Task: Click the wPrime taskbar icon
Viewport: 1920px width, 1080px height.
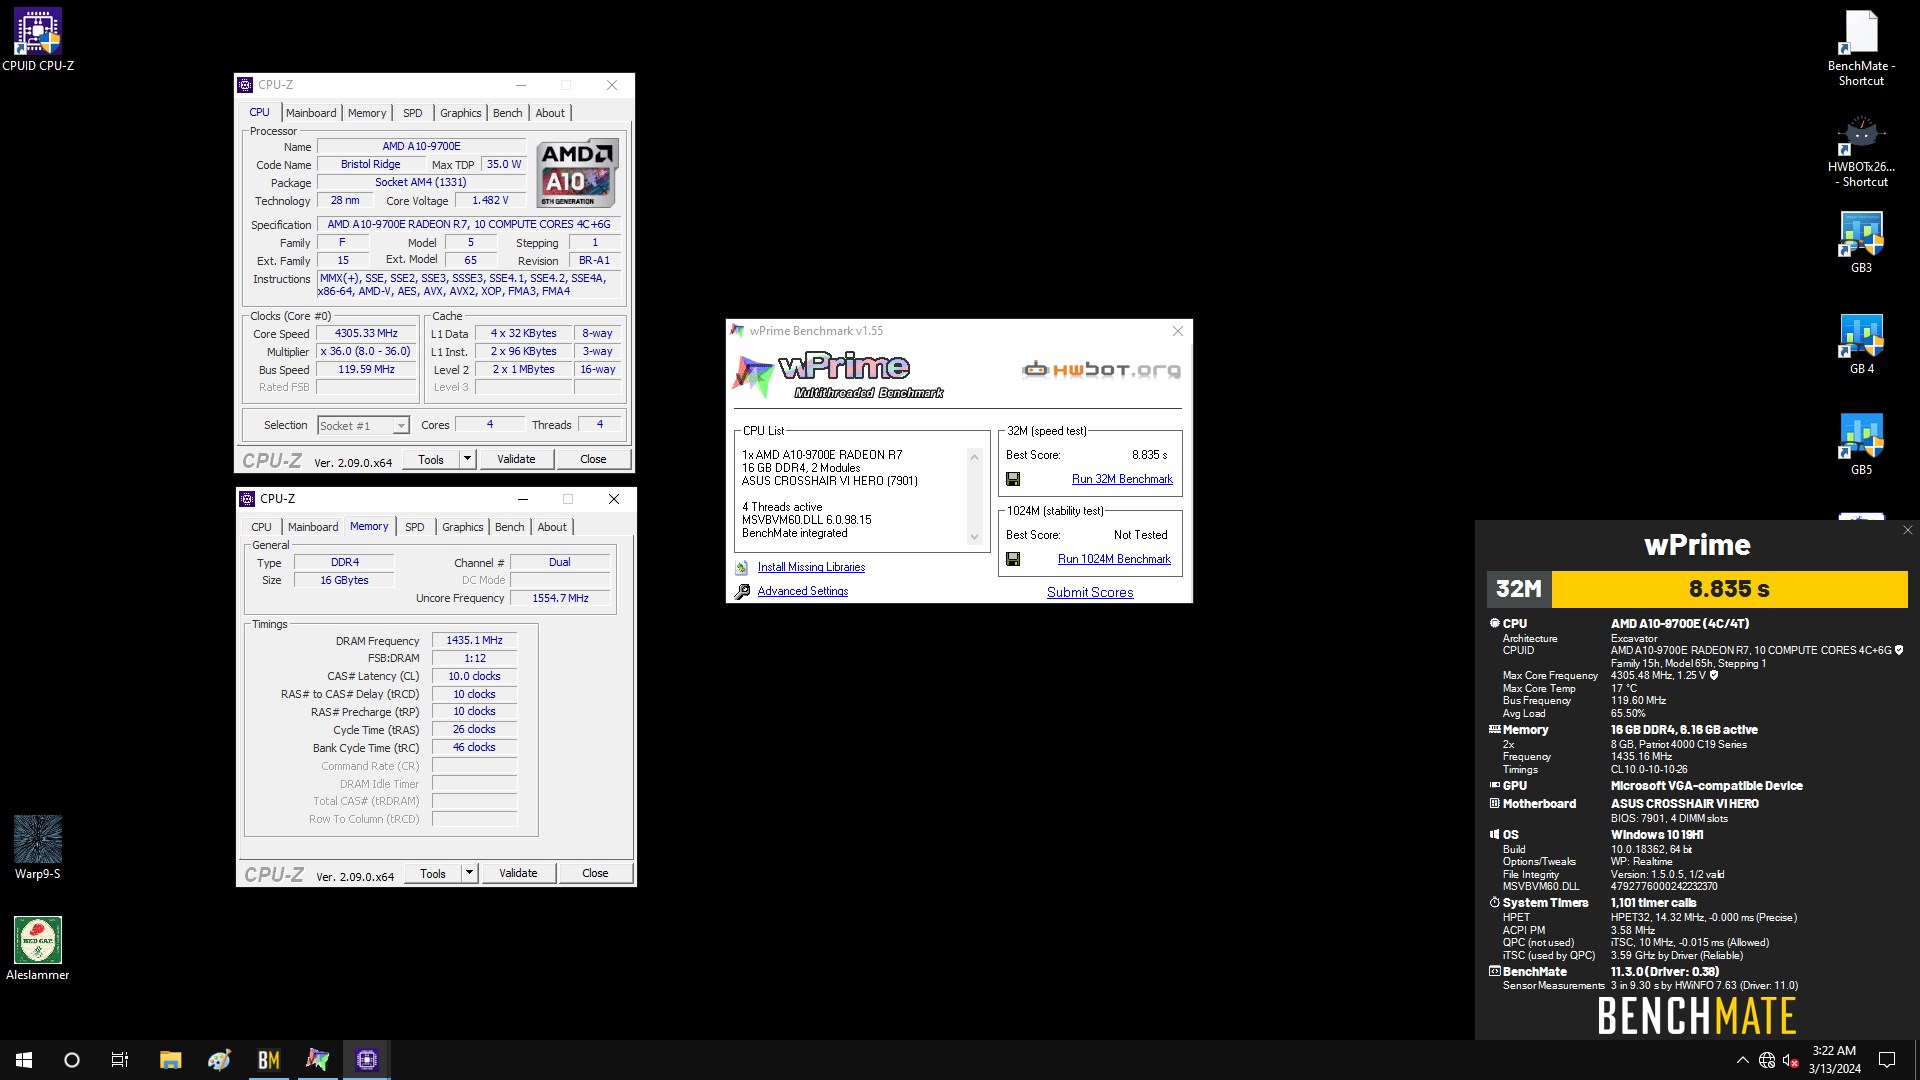Action: (x=318, y=1060)
